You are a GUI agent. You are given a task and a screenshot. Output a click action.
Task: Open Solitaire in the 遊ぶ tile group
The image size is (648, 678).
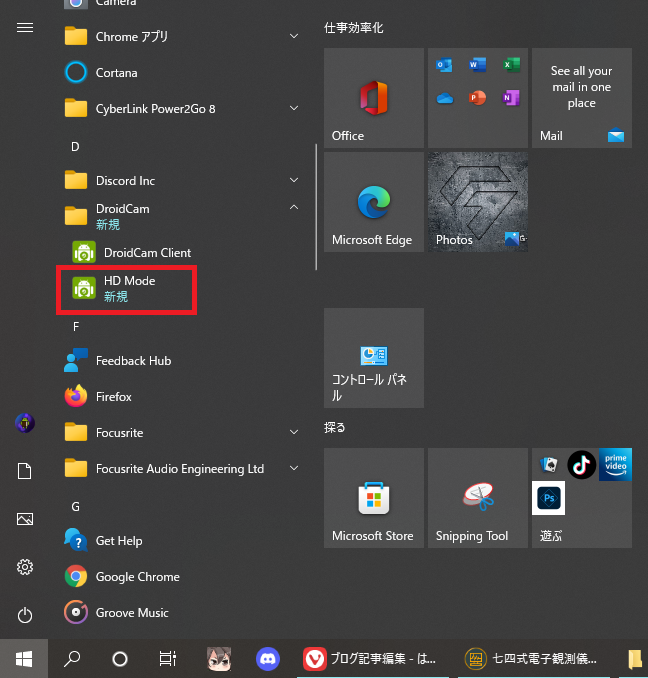click(549, 465)
